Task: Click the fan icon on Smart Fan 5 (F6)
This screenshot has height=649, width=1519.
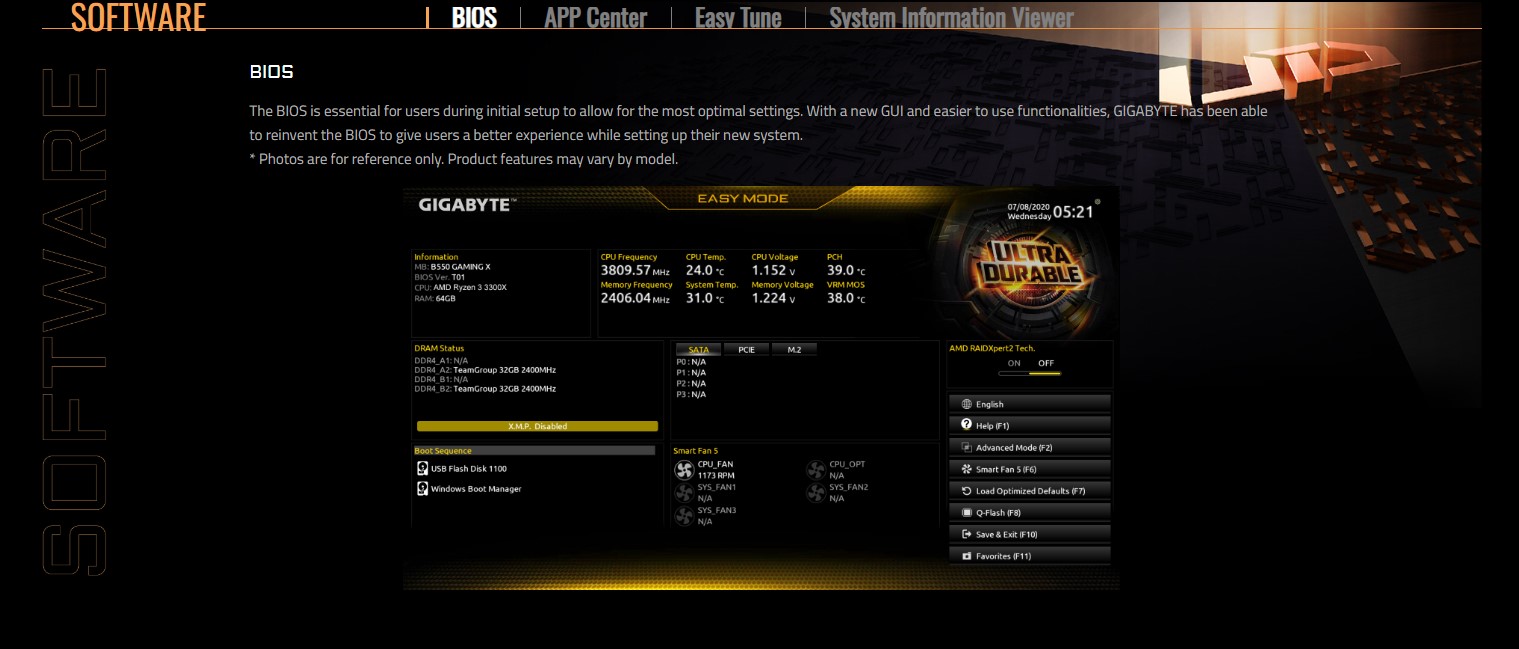Action: (x=966, y=469)
